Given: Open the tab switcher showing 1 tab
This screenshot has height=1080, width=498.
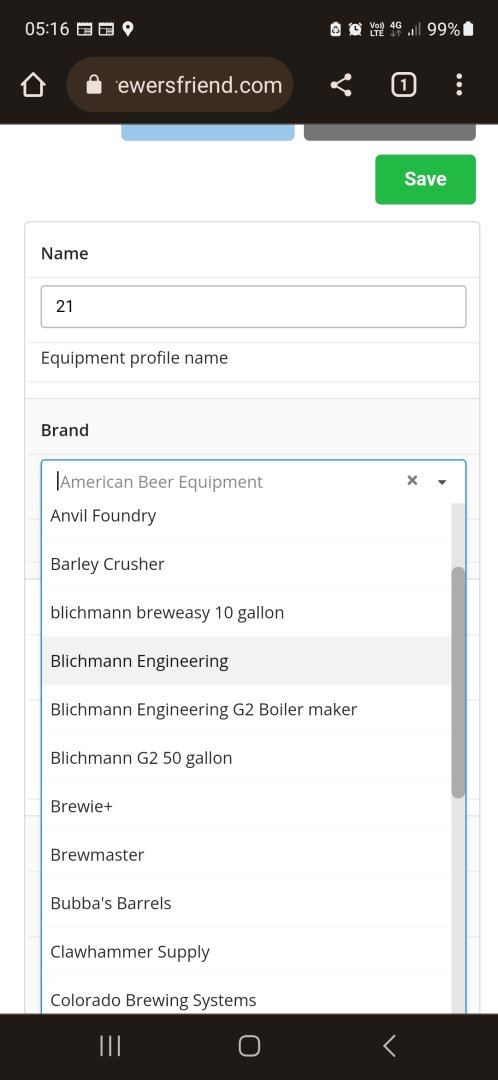Looking at the screenshot, I should [404, 85].
